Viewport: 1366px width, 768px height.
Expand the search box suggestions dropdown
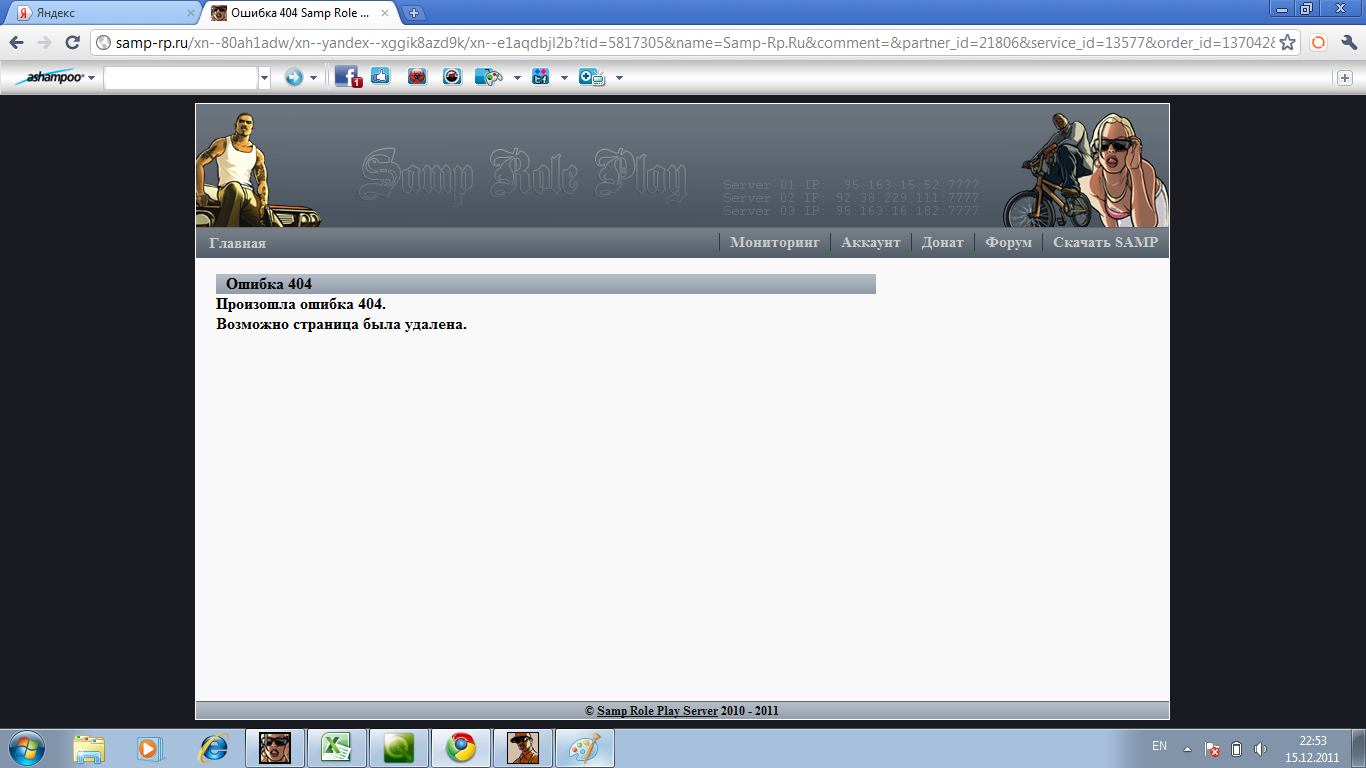[264, 77]
